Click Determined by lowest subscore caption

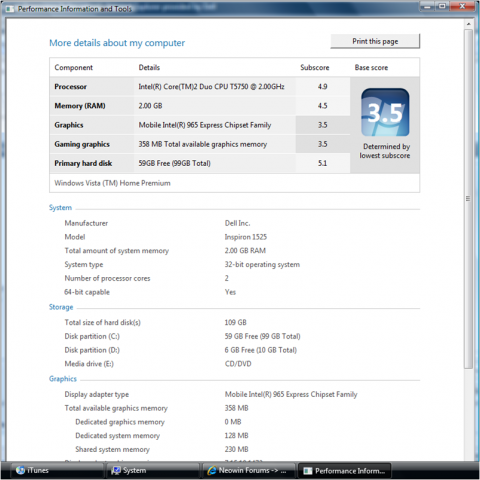point(385,151)
